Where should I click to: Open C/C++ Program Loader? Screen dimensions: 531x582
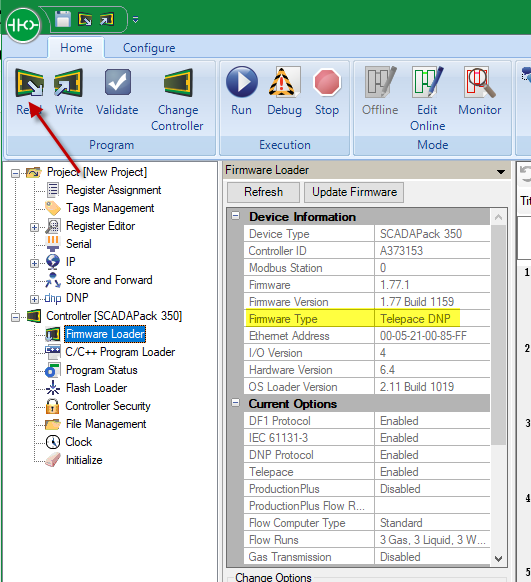(120, 352)
